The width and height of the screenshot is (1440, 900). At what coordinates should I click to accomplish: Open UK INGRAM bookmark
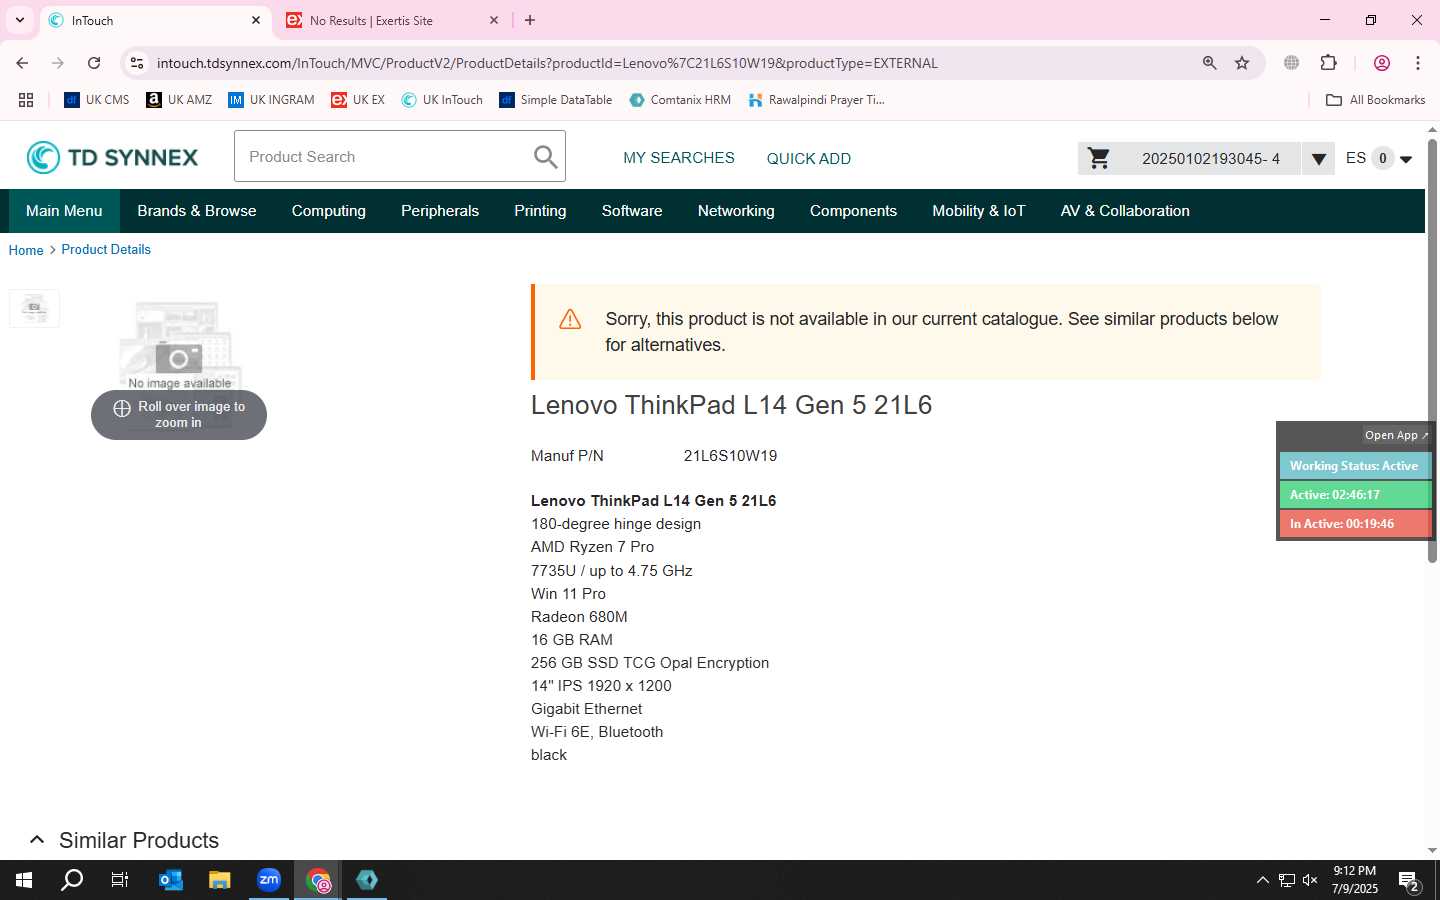tap(271, 100)
